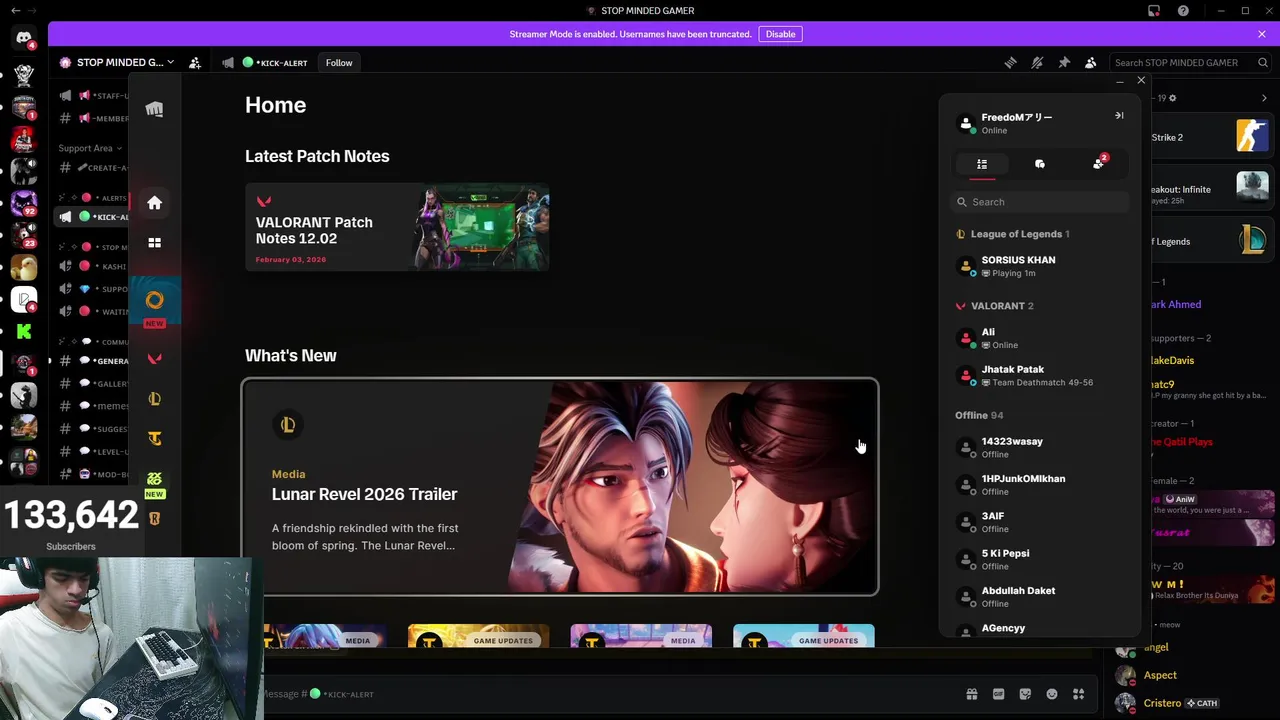The image size is (1280, 720).
Task: Open the staff-u announcement channel
Action: pos(92,95)
